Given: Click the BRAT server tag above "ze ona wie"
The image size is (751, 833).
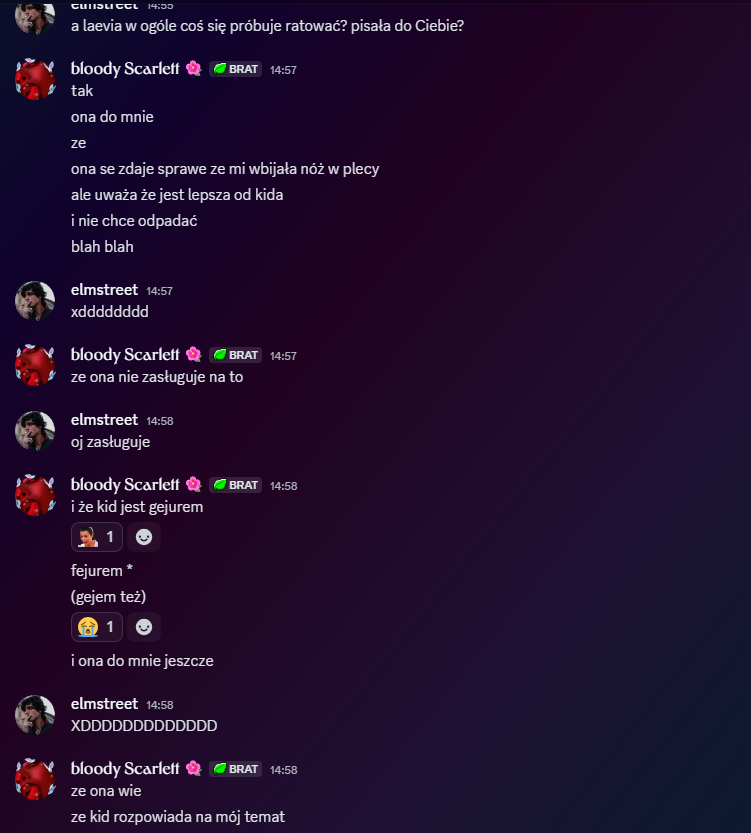Looking at the screenshot, I should coord(235,769).
